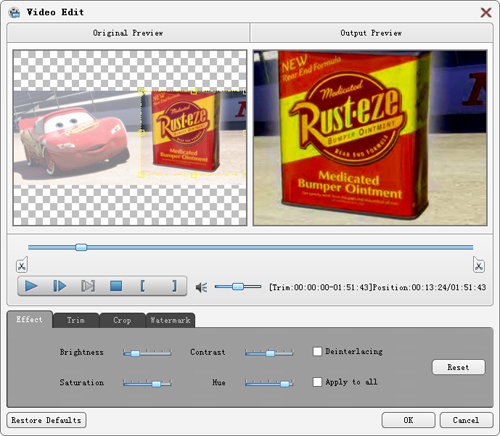This screenshot has width=500, height=436.
Task: Click the Output Preview image
Action: click(x=370, y=138)
